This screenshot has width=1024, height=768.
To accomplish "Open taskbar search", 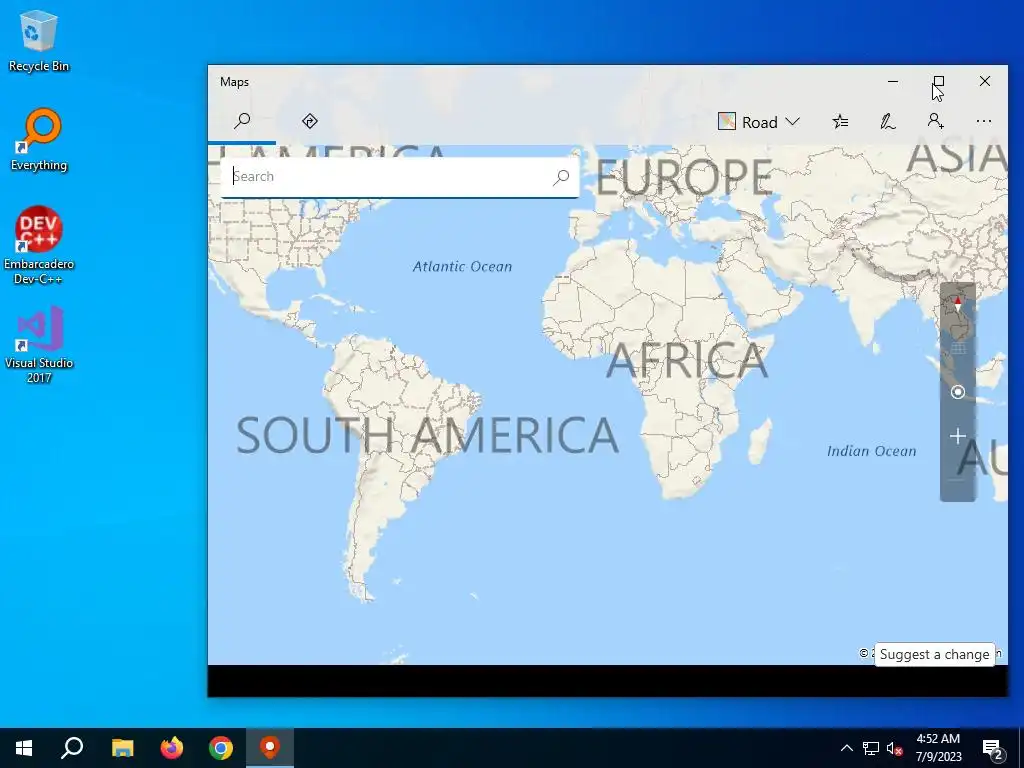I will pos(72,748).
